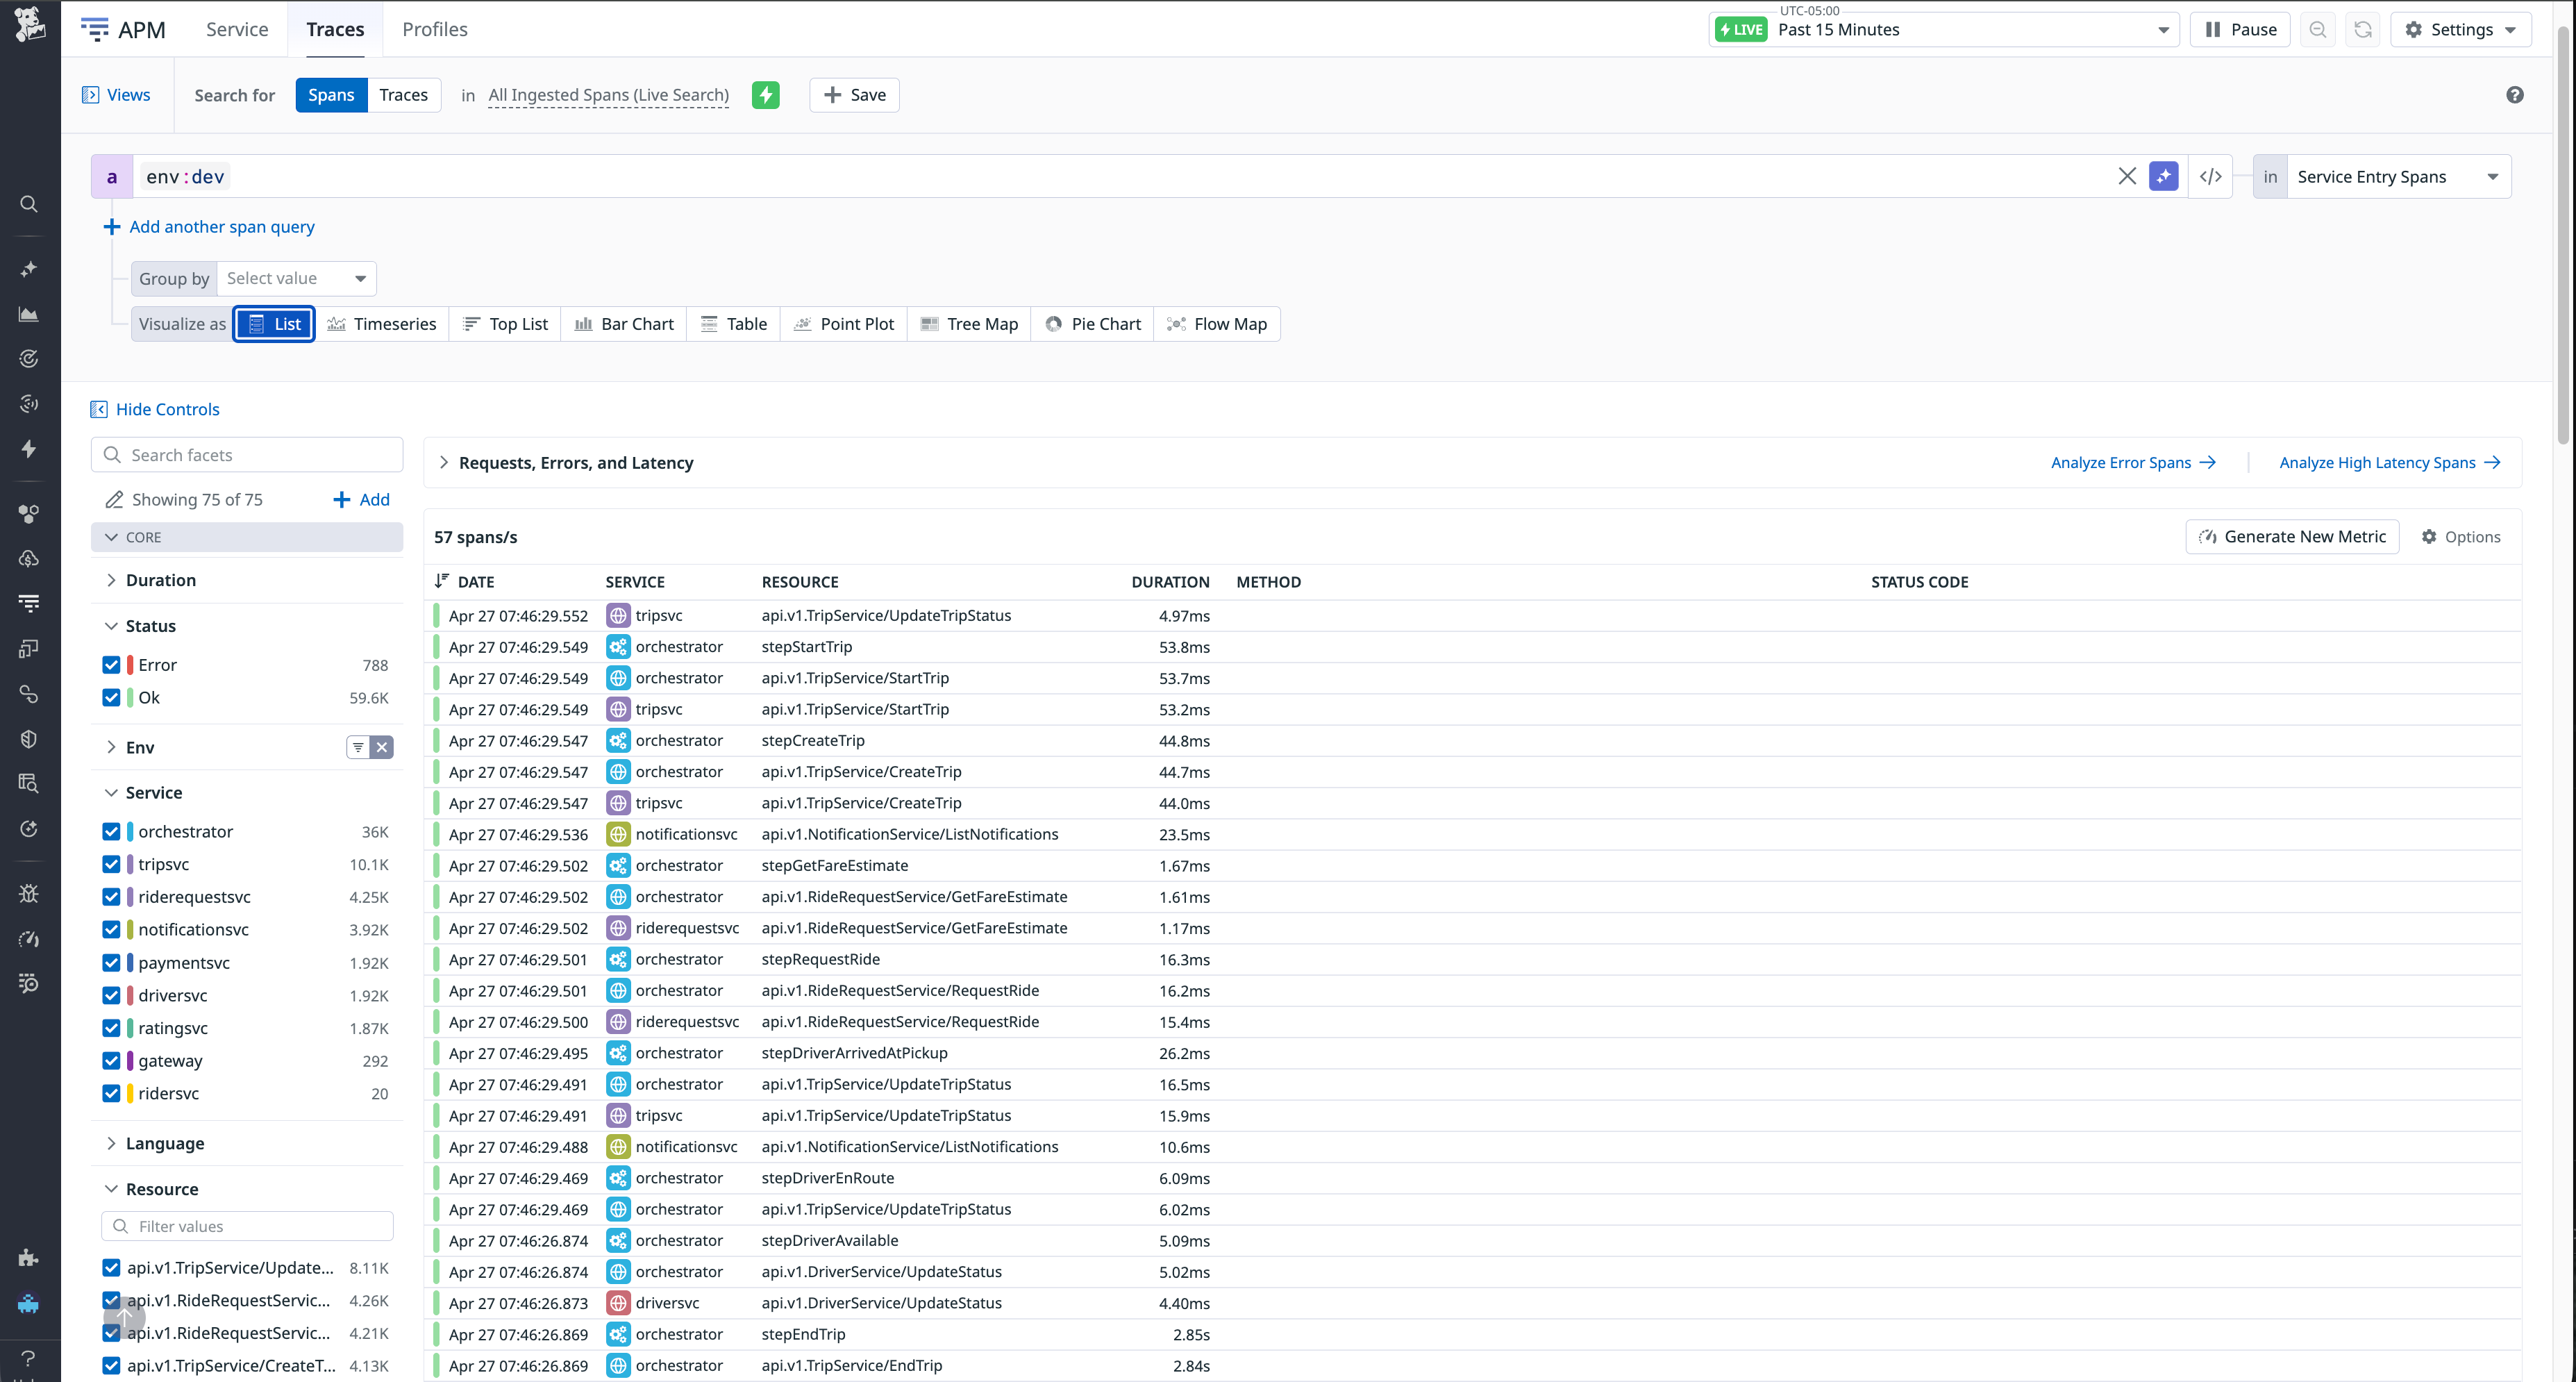The height and width of the screenshot is (1382, 2576).
Task: Open the Past 15 Minutes time range dropdown
Action: 1943,30
